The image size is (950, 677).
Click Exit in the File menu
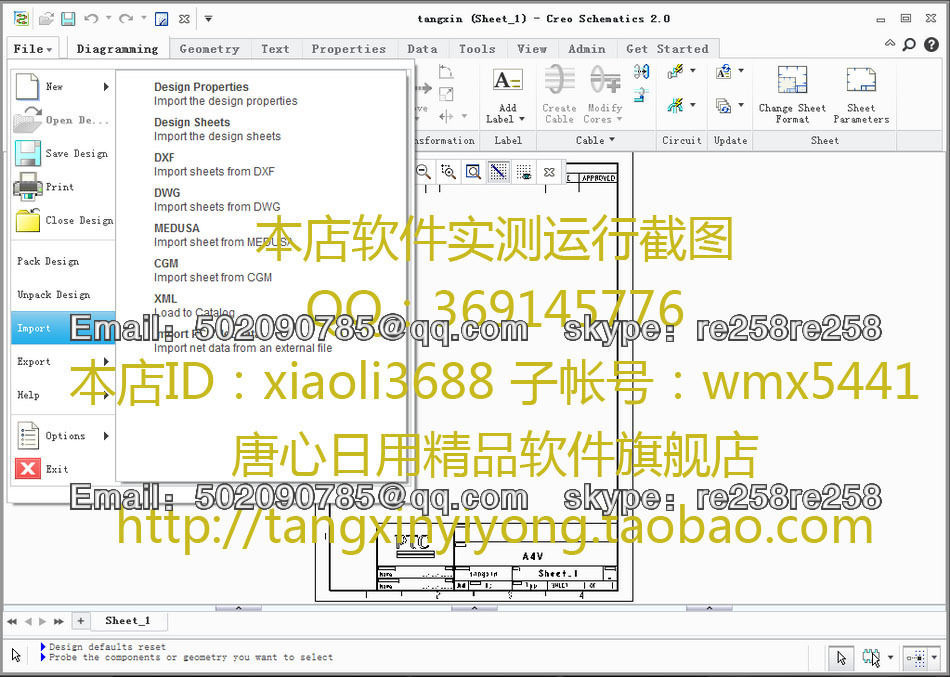coord(63,469)
